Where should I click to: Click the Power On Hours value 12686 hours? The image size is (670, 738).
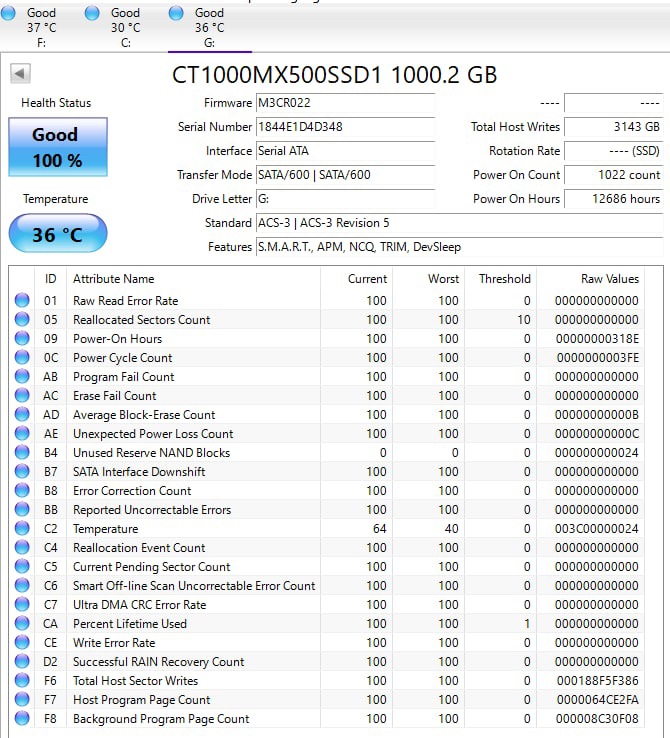tap(614, 199)
